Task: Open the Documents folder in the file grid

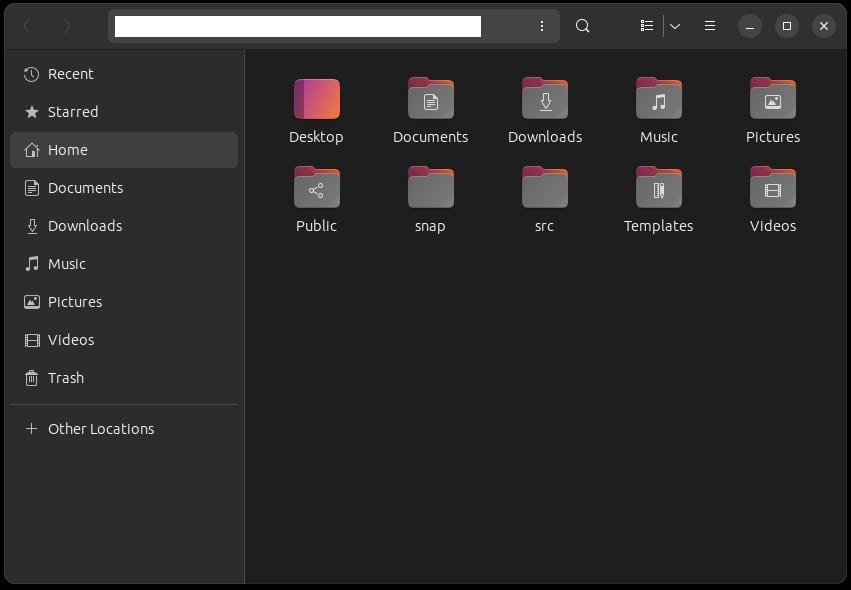Action: tap(430, 99)
